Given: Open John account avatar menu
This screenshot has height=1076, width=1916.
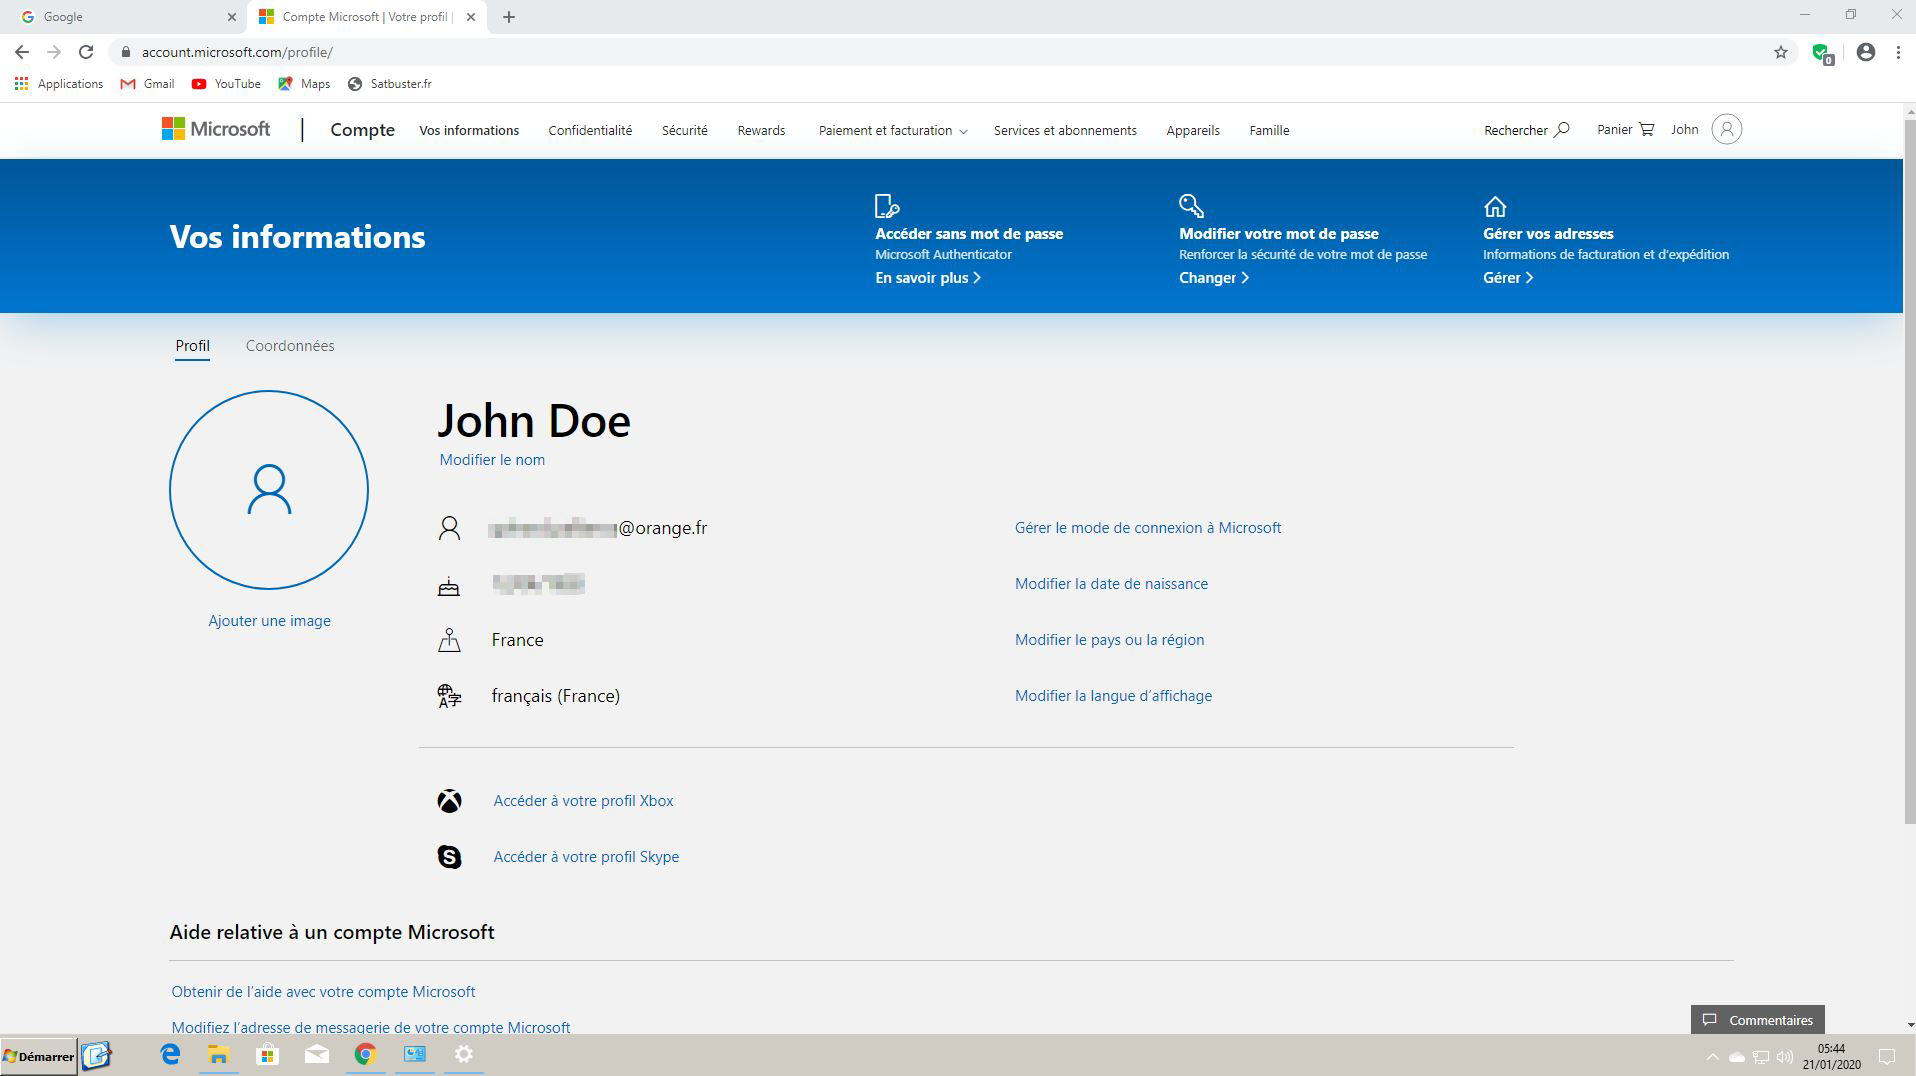Looking at the screenshot, I should tap(1726, 129).
